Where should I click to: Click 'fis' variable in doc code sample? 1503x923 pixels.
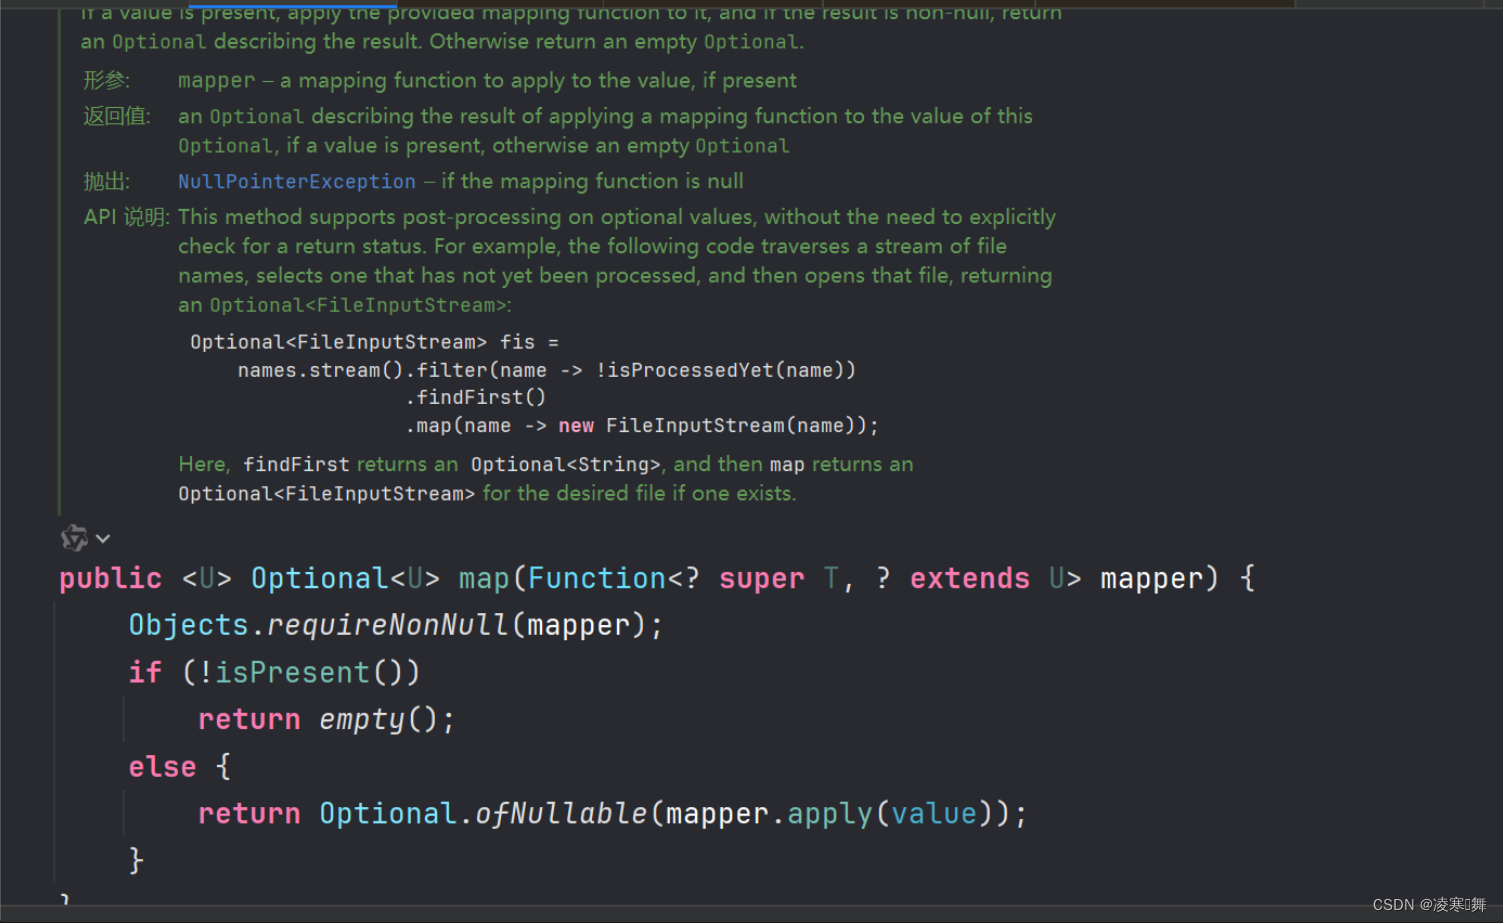[x=517, y=342]
